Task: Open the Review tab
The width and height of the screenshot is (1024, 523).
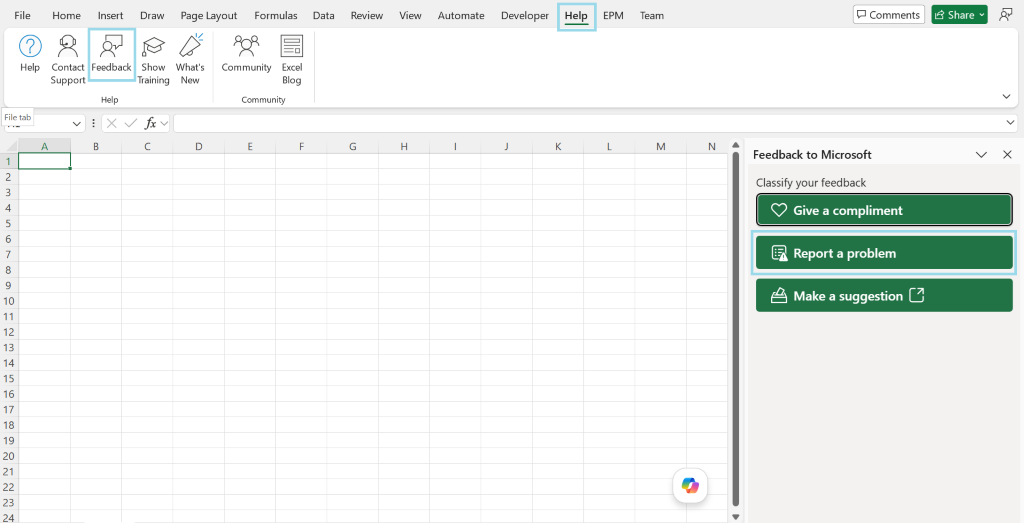Action: pyautogui.click(x=366, y=15)
